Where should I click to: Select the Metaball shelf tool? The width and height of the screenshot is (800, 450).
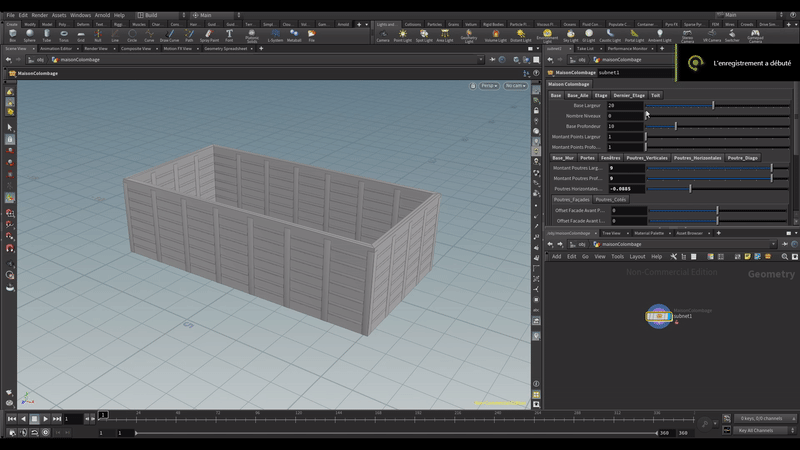(x=294, y=35)
